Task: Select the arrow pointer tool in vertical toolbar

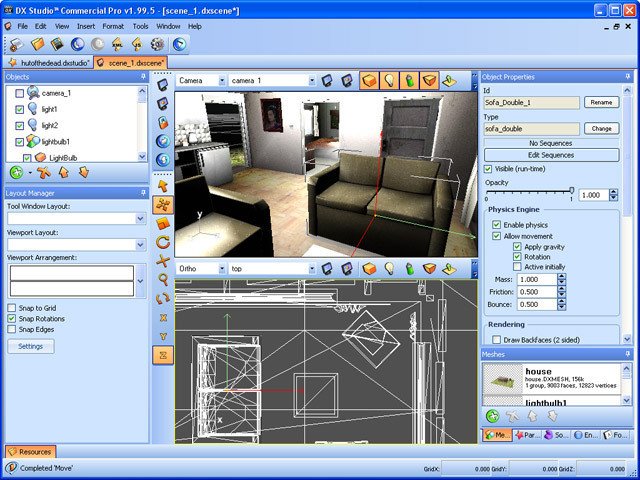Action: coord(163,186)
